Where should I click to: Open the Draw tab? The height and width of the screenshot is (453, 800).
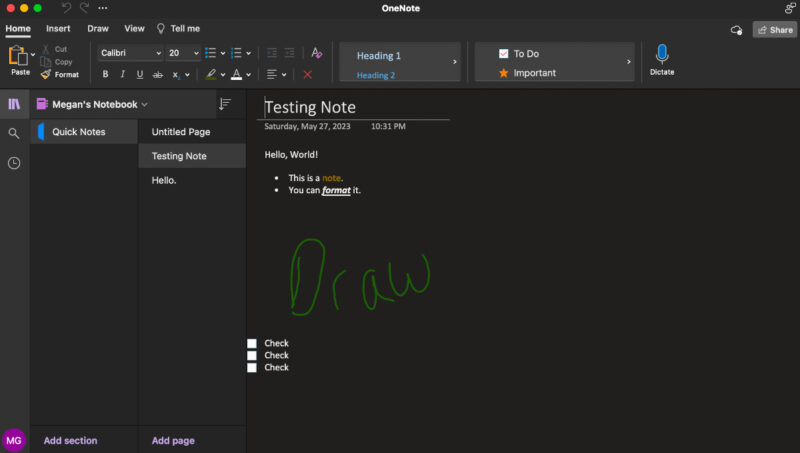pos(98,29)
